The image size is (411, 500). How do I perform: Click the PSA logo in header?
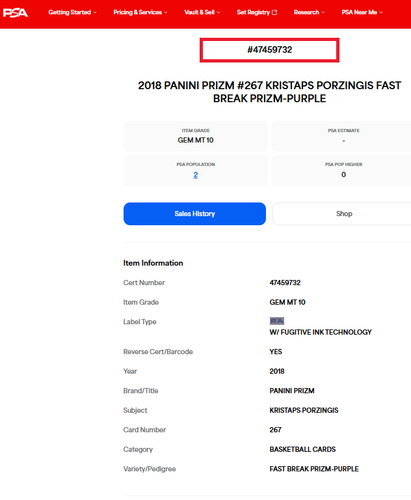[15, 13]
